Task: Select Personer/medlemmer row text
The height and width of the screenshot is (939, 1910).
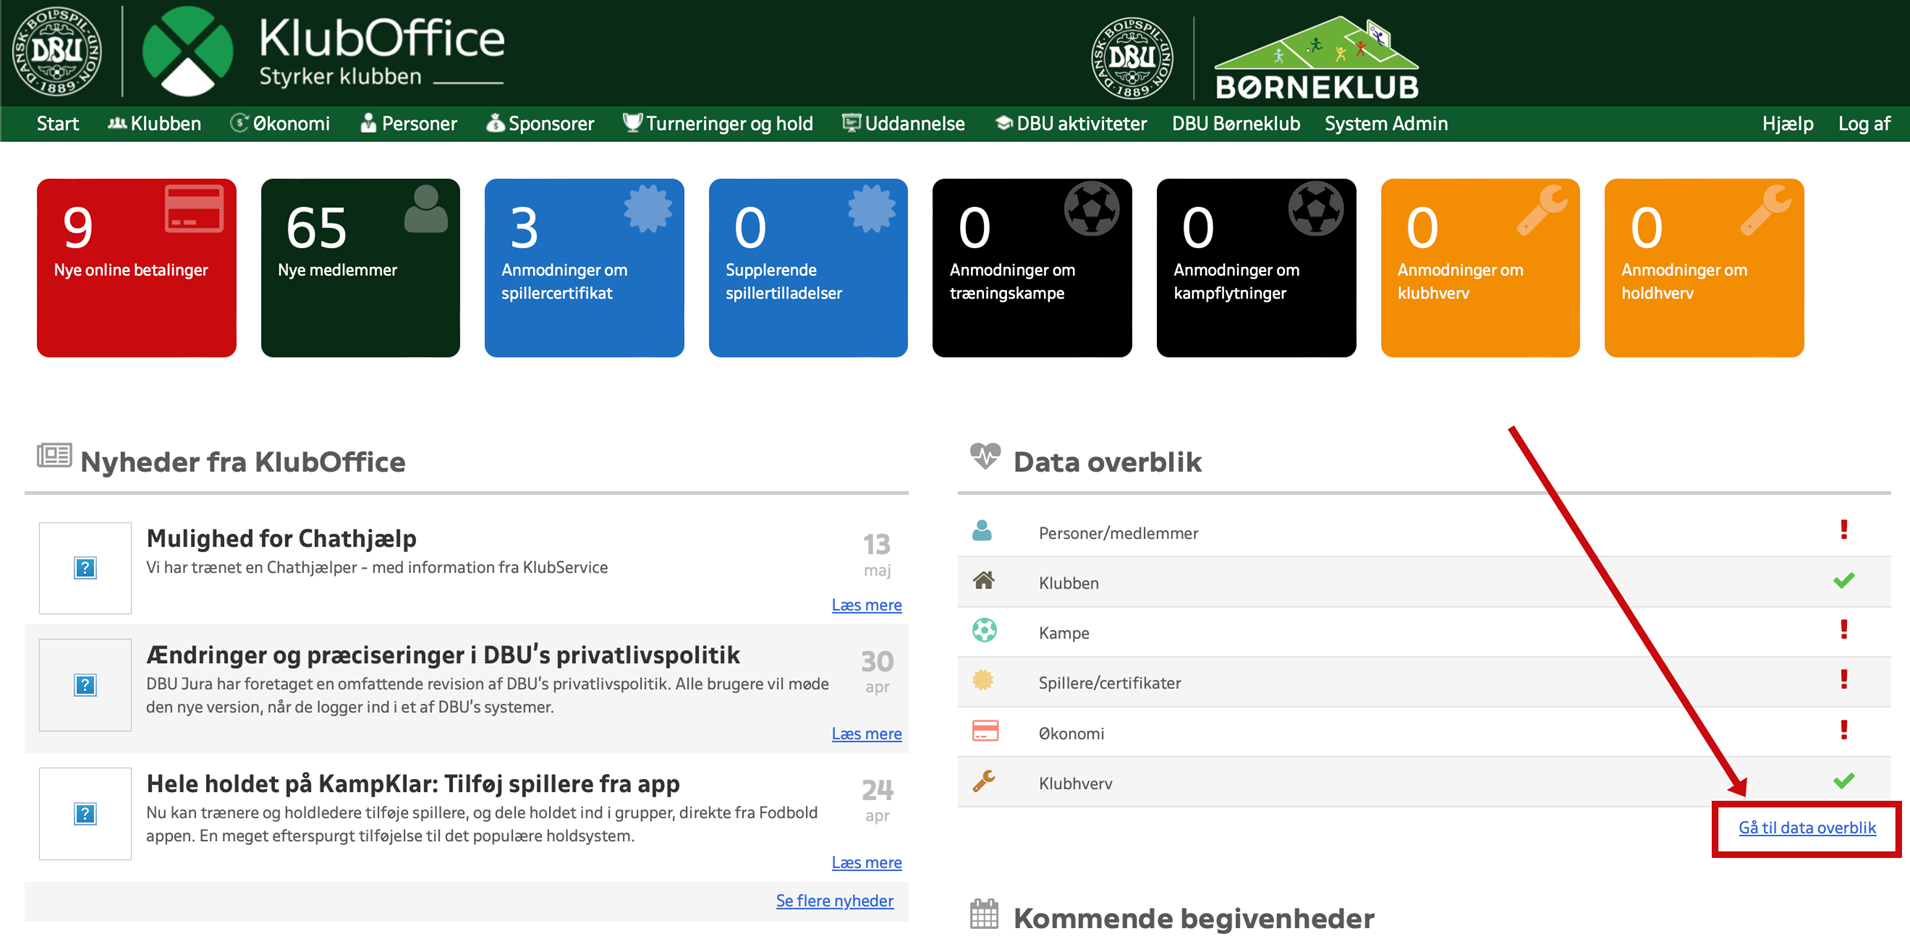Action: click(x=1118, y=533)
